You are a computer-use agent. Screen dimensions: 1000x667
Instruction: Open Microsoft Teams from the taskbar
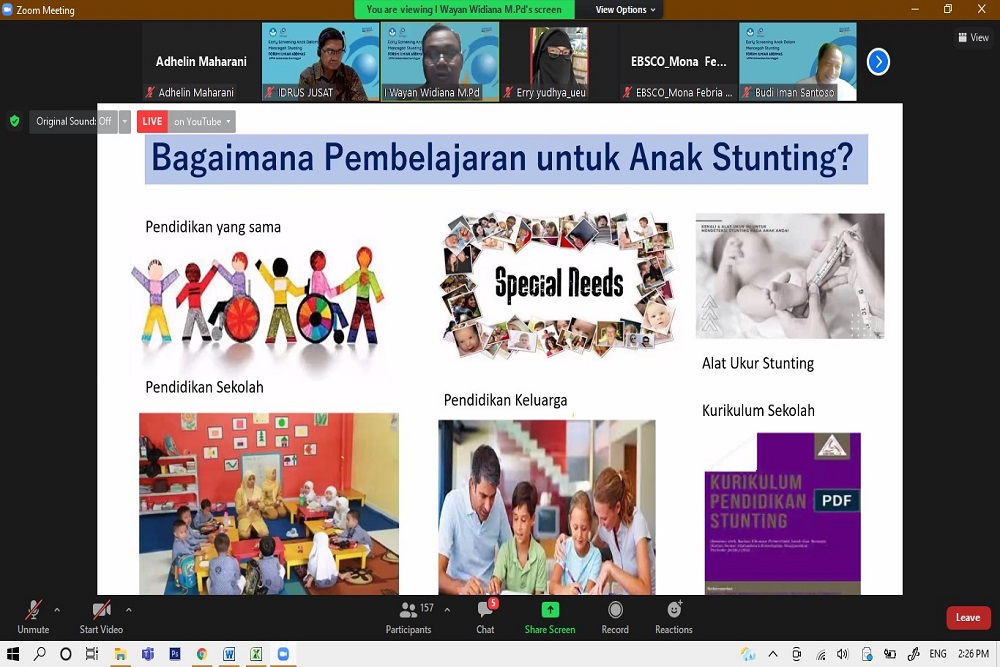coord(148,654)
